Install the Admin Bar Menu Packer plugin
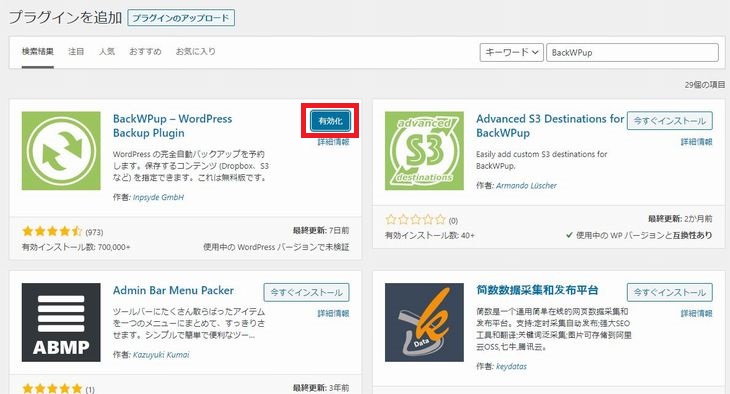 pyautogui.click(x=306, y=292)
